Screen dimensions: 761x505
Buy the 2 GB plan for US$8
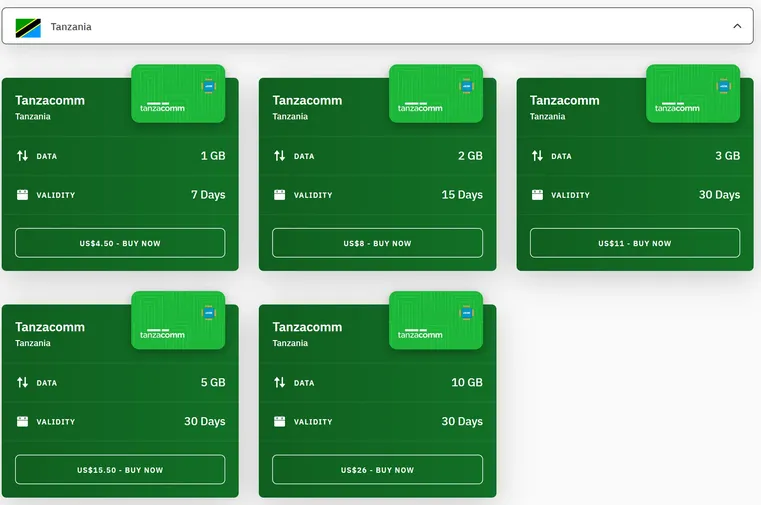pos(377,243)
